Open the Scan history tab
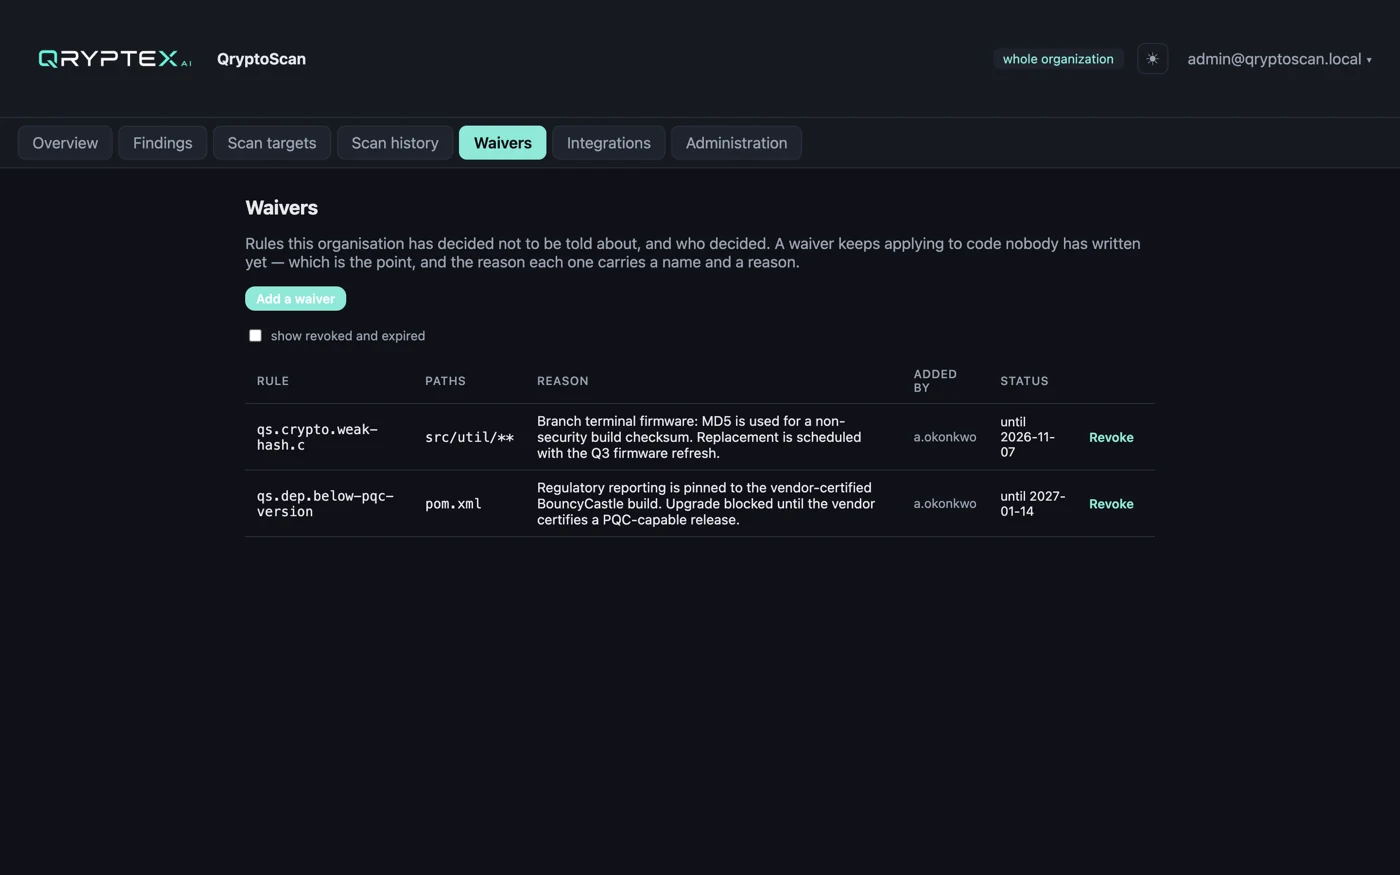The image size is (1400, 875). coord(395,143)
